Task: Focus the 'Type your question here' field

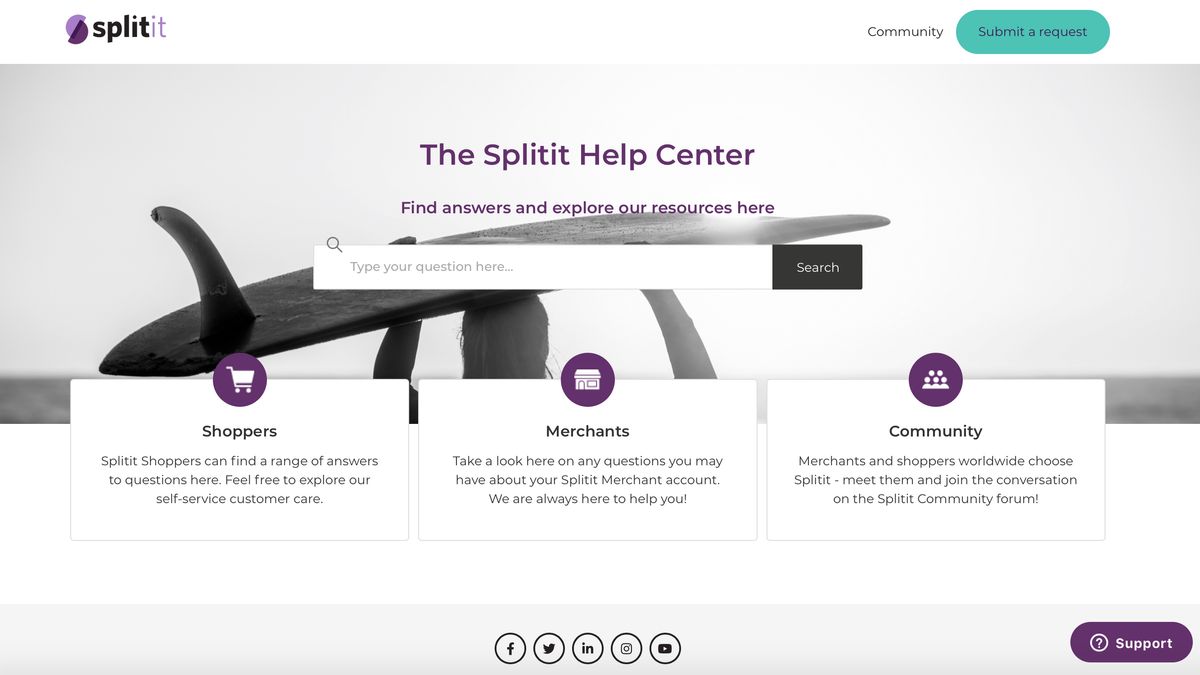Action: coord(543,267)
